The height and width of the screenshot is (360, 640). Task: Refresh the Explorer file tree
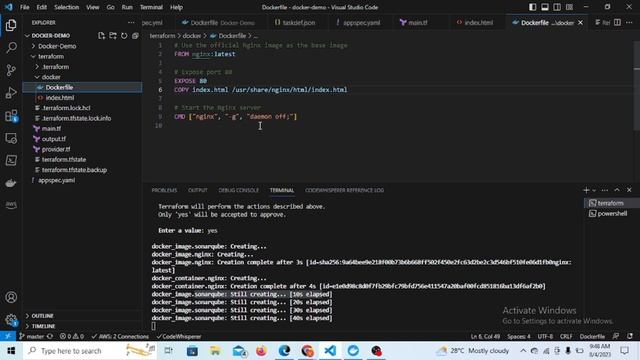point(124,36)
